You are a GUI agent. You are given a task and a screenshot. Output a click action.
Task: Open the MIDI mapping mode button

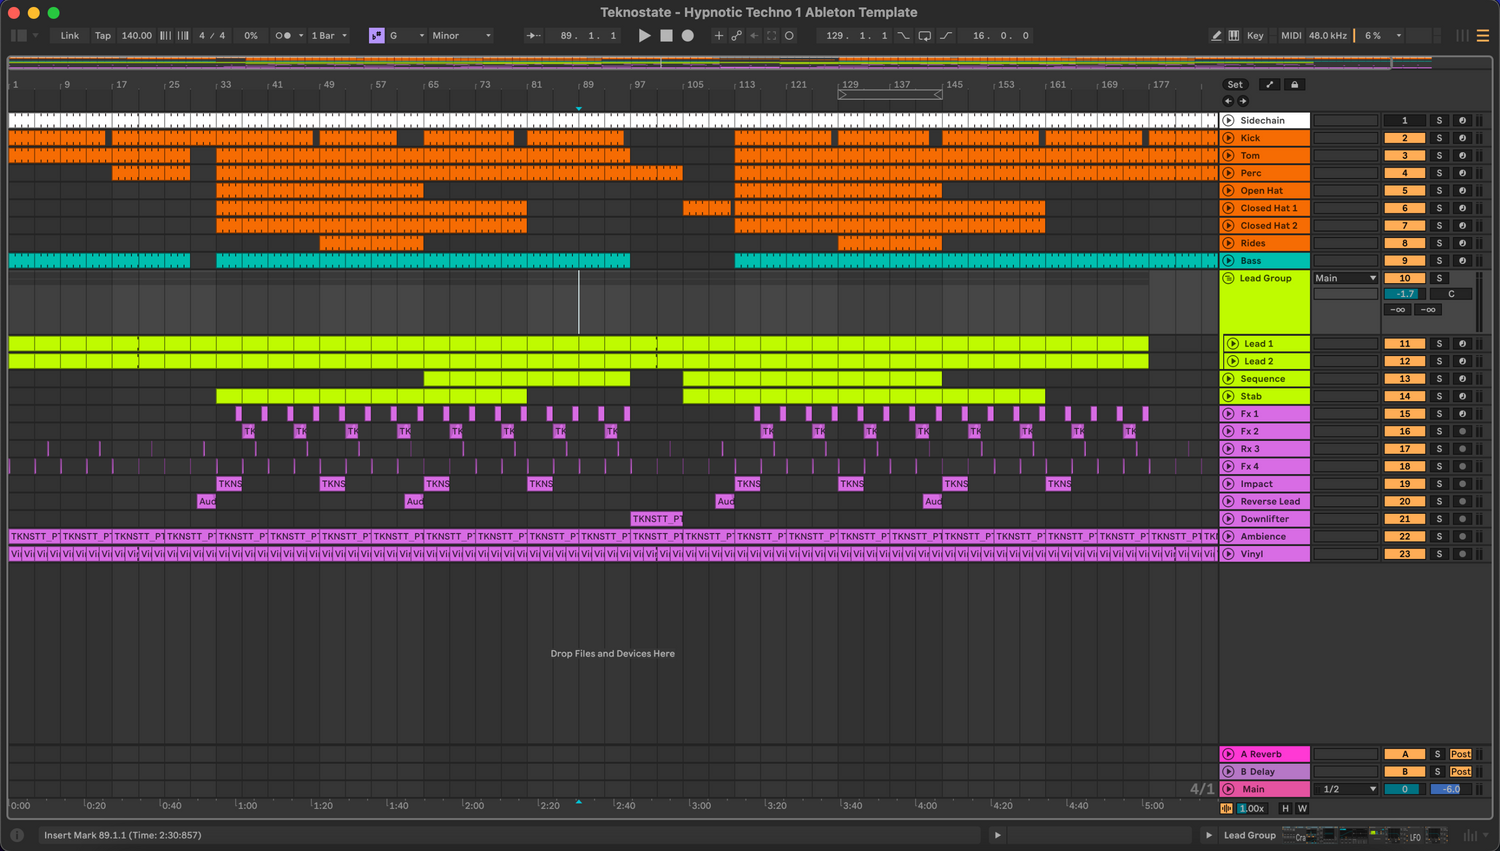click(1291, 35)
